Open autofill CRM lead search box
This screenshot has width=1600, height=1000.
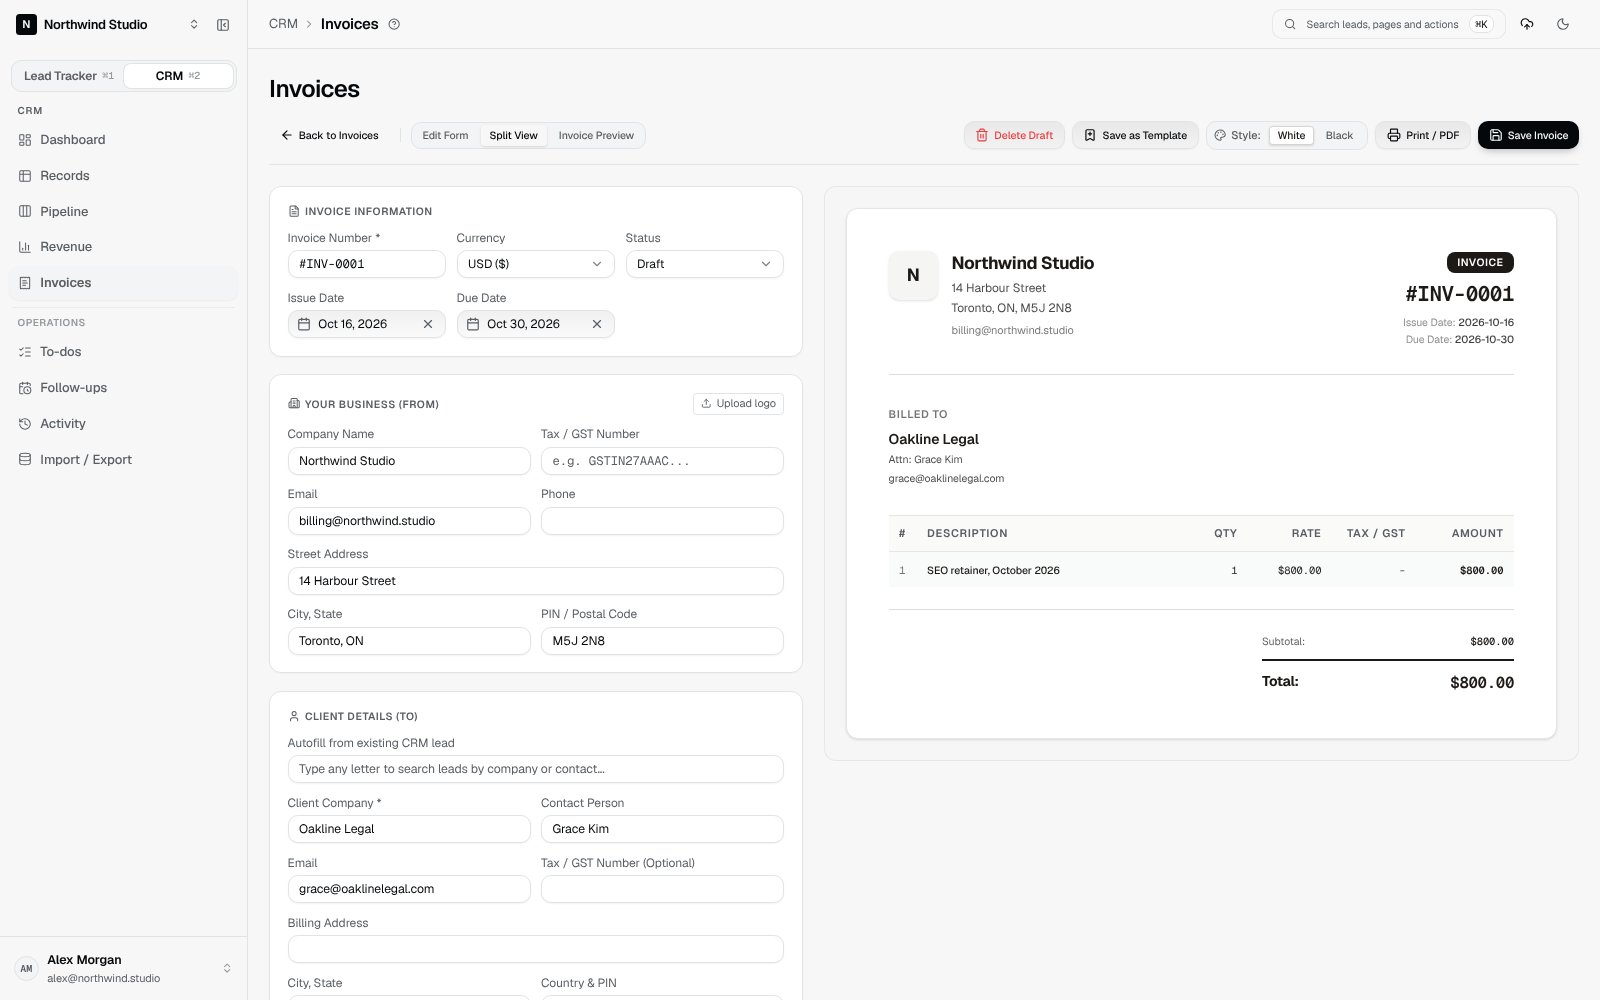pos(535,769)
